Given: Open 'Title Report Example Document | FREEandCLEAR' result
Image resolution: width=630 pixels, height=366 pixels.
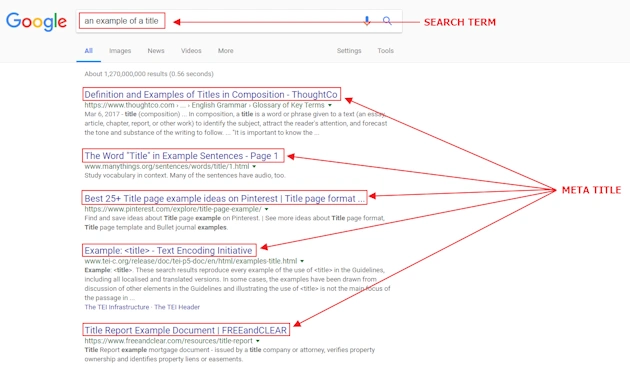Looking at the screenshot, I should pyautogui.click(x=186, y=330).
